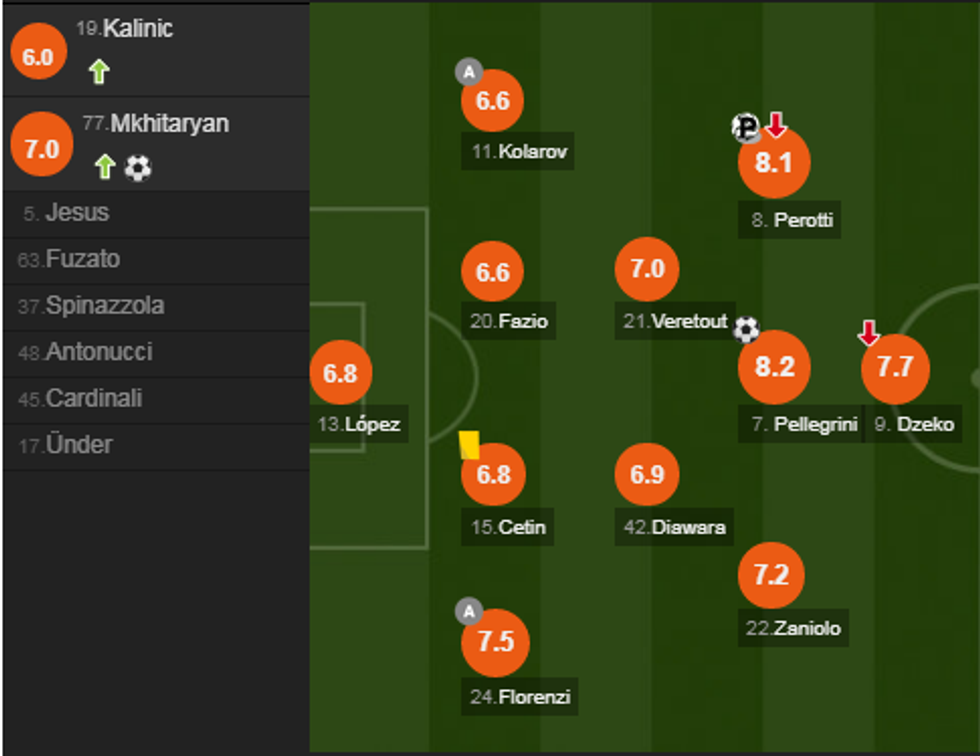Click the Veretout player name label
The image size is (980, 756).
coord(674,322)
